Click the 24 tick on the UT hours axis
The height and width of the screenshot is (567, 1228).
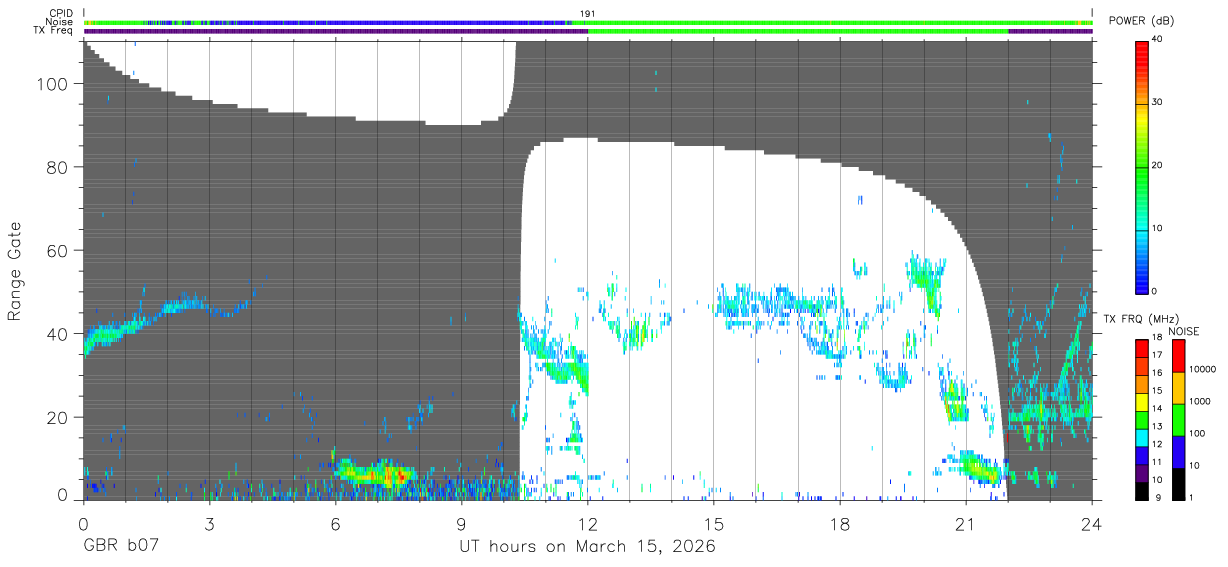1091,523
